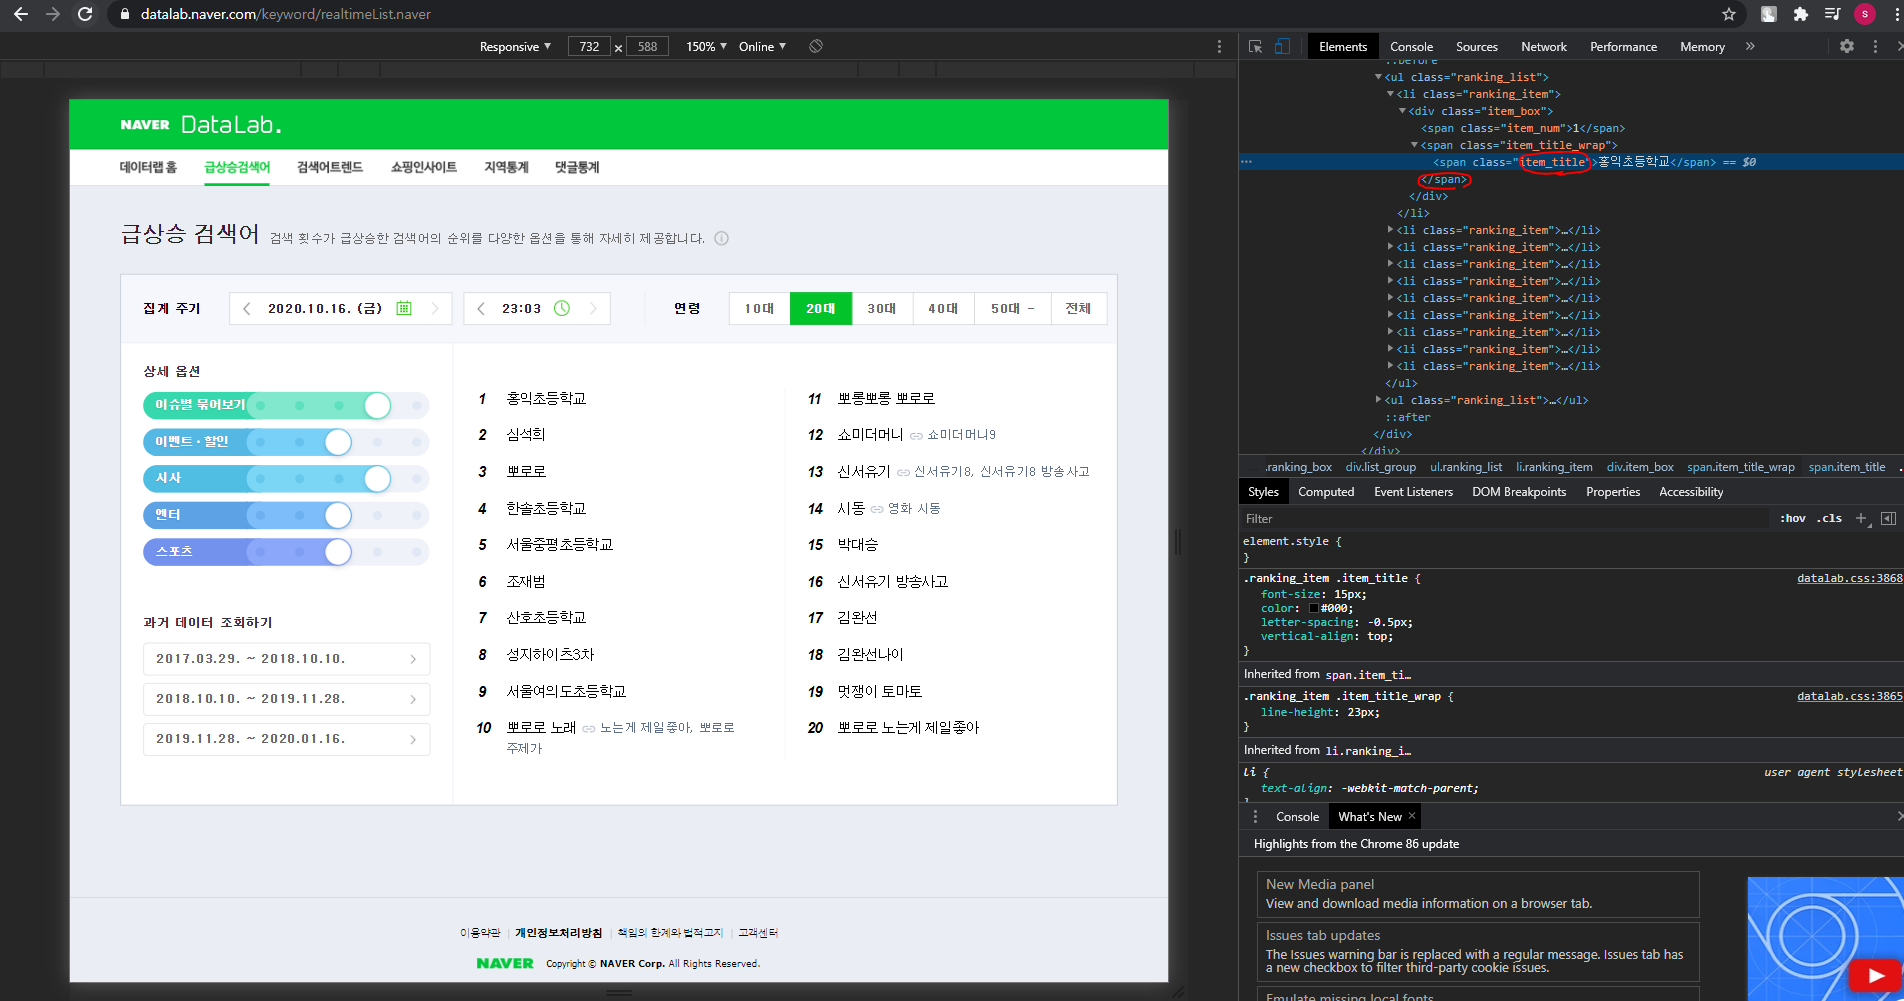Open Online throttling dropdown
1904x1001 pixels.
coord(762,46)
